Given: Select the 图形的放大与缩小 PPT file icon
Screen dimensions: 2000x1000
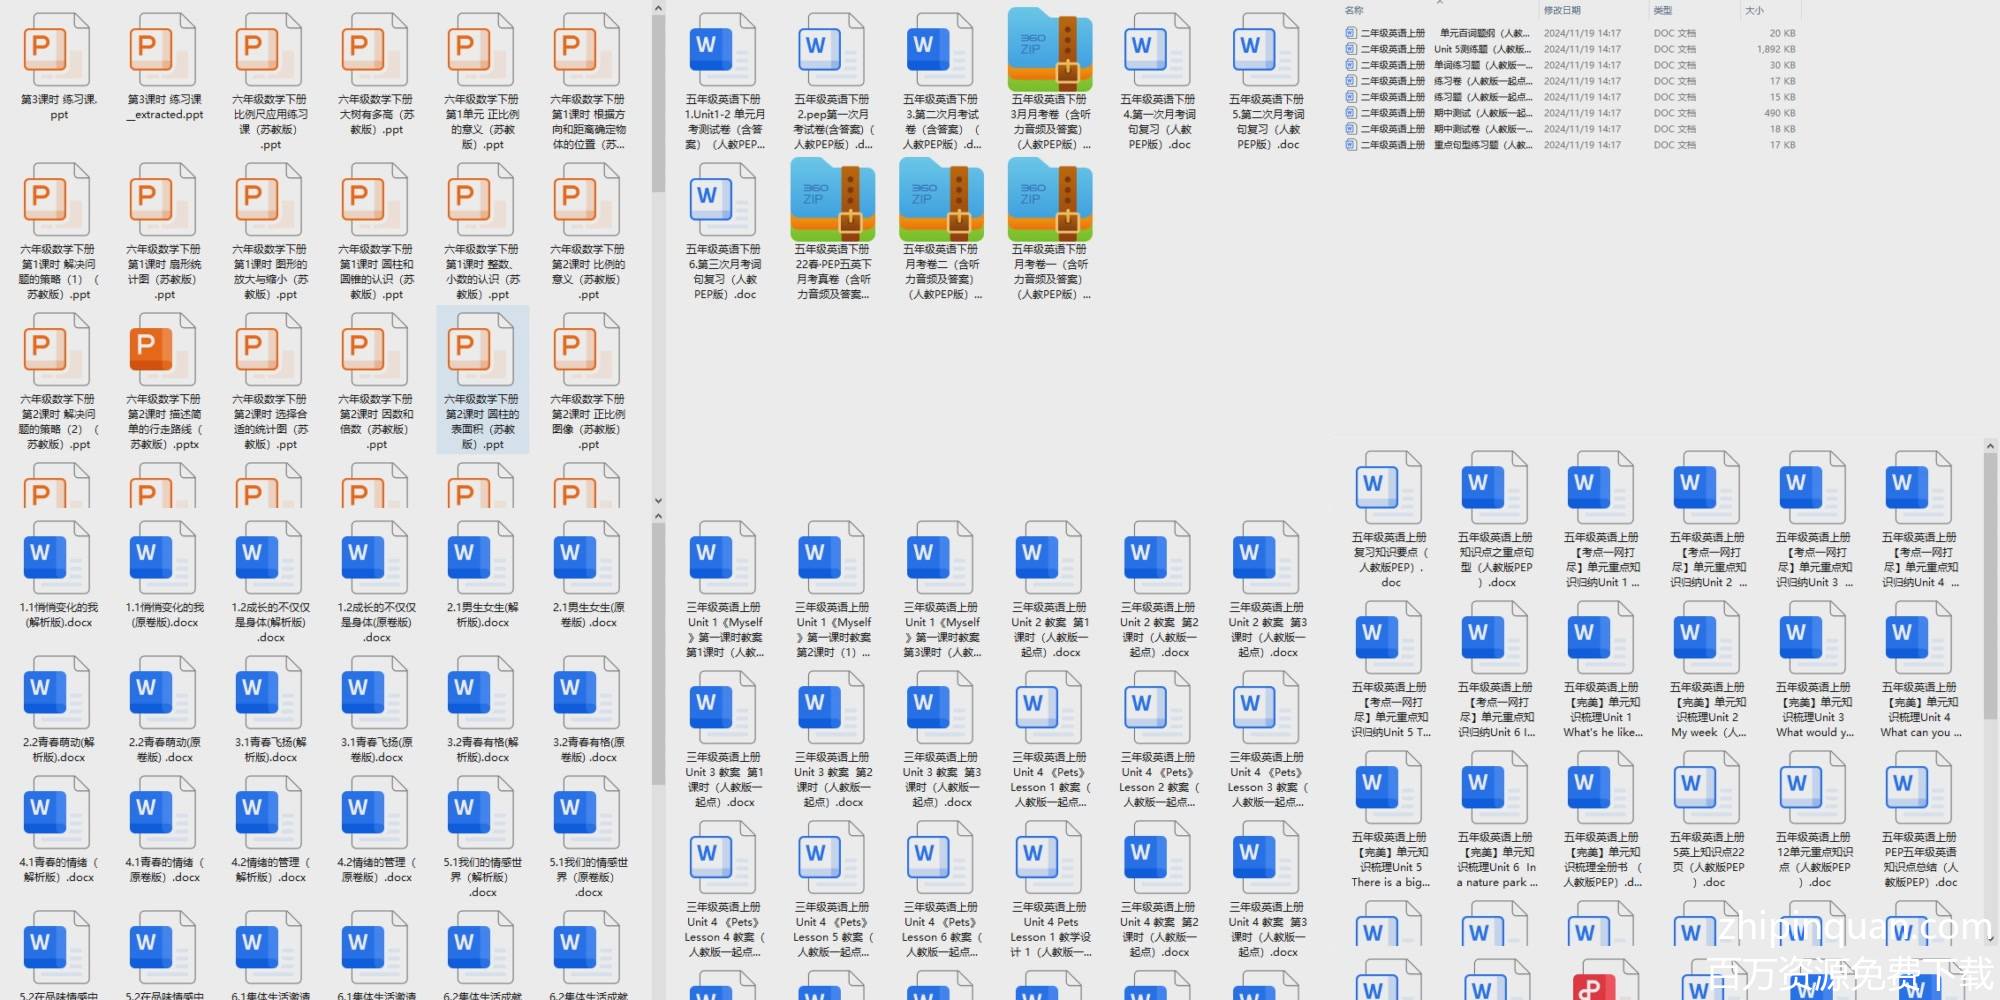Looking at the screenshot, I should click(x=270, y=199).
